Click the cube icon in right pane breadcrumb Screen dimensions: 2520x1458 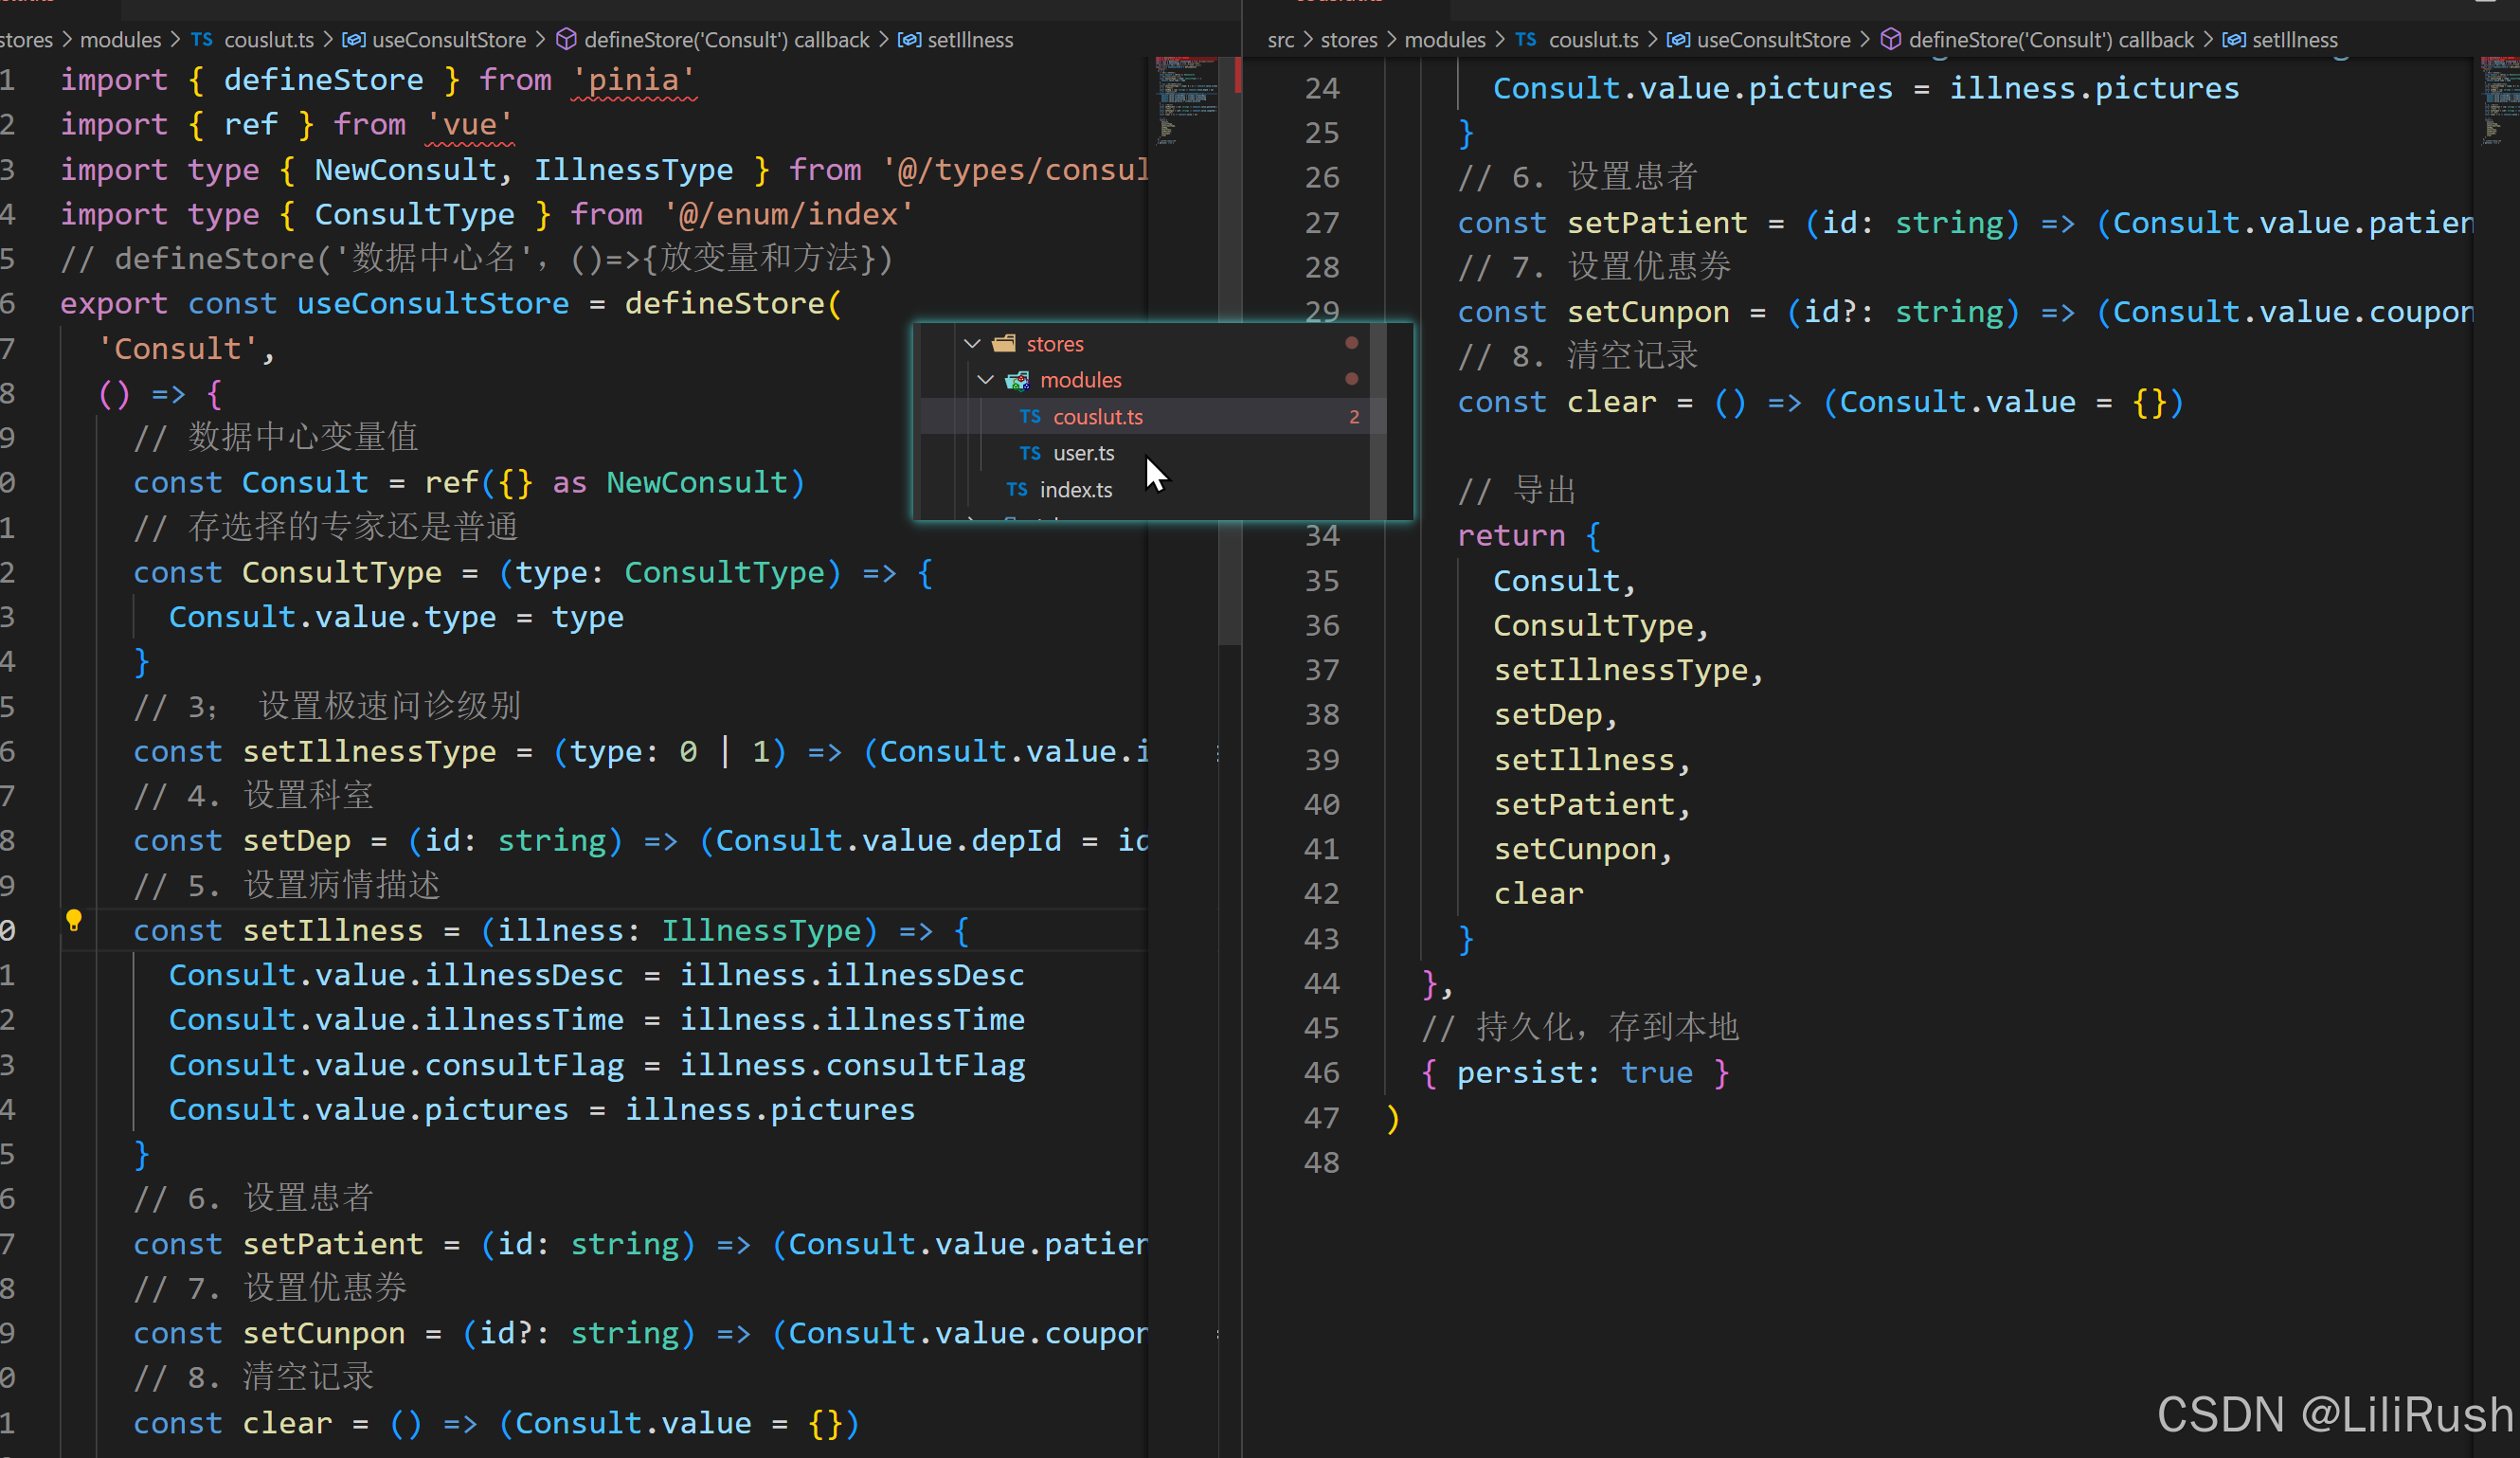coord(1890,40)
